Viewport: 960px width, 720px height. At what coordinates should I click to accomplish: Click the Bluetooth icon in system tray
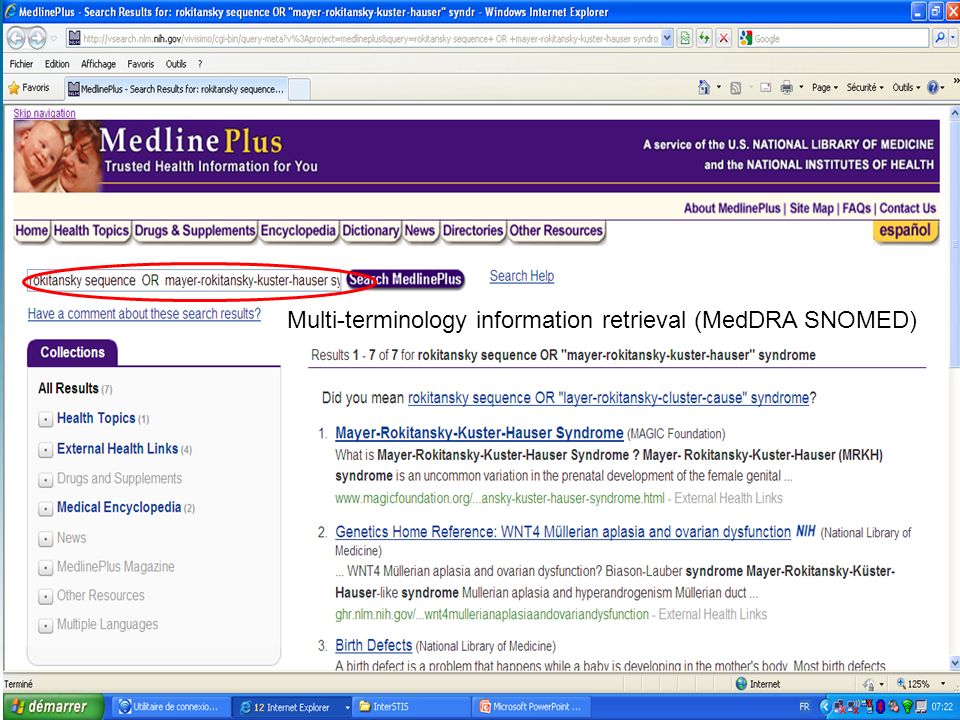(x=881, y=707)
